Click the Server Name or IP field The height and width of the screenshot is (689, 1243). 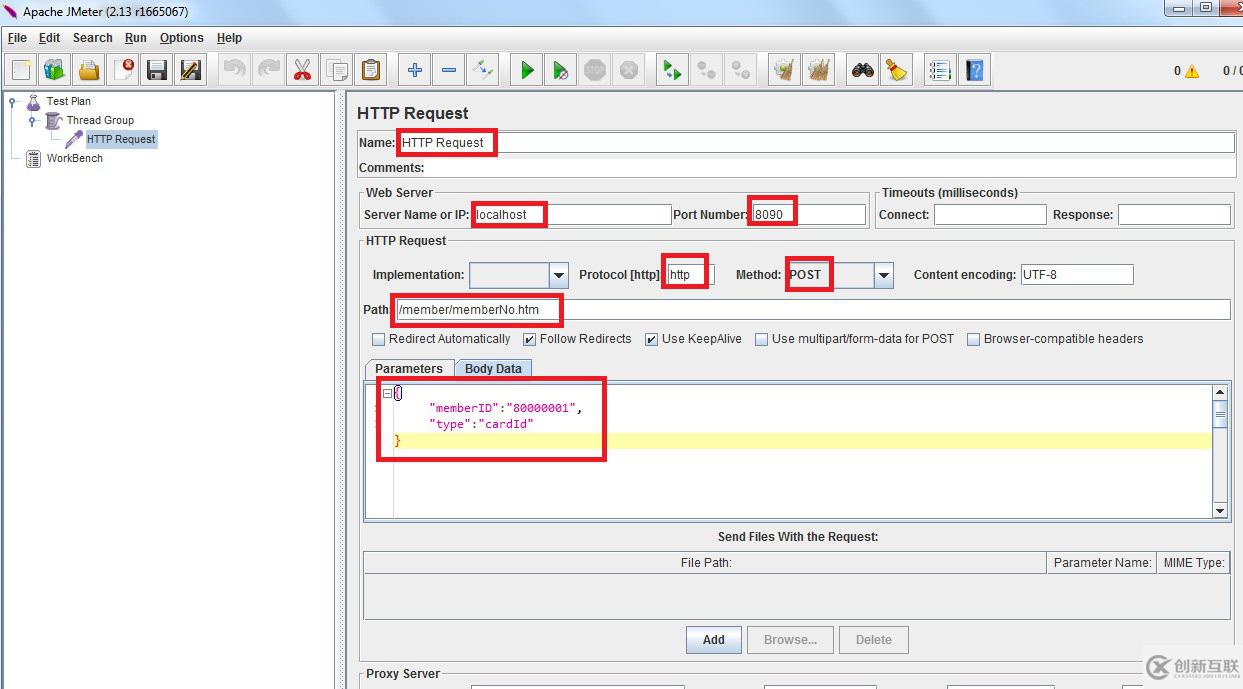tap(572, 215)
